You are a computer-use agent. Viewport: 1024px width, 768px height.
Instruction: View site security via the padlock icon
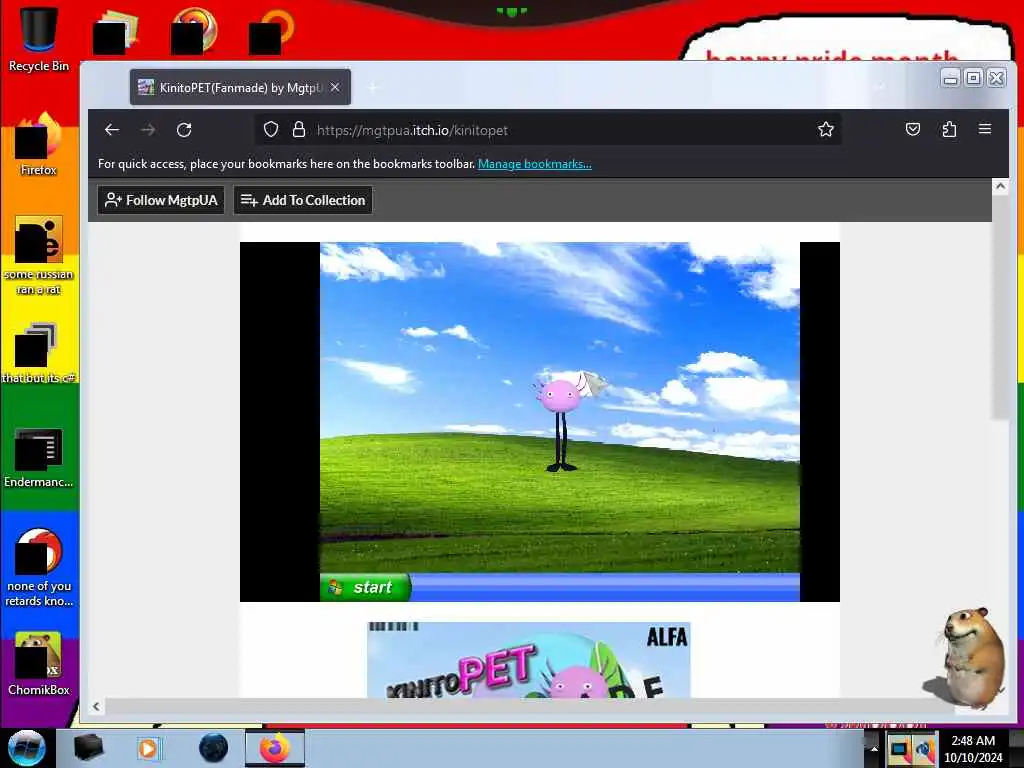pyautogui.click(x=298, y=129)
